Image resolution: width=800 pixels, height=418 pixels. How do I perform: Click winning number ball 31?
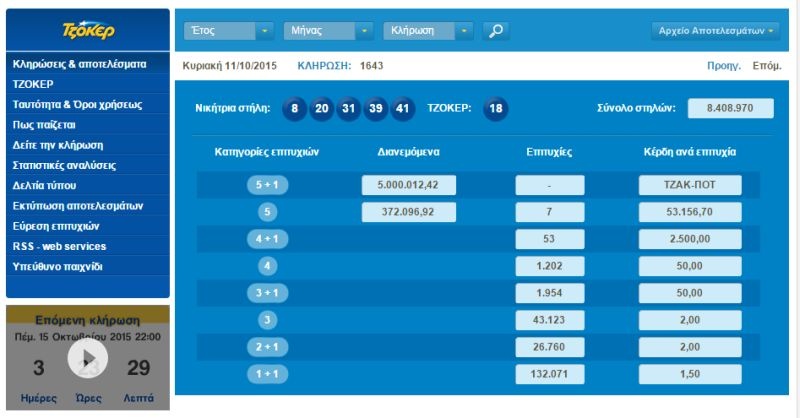point(348,108)
